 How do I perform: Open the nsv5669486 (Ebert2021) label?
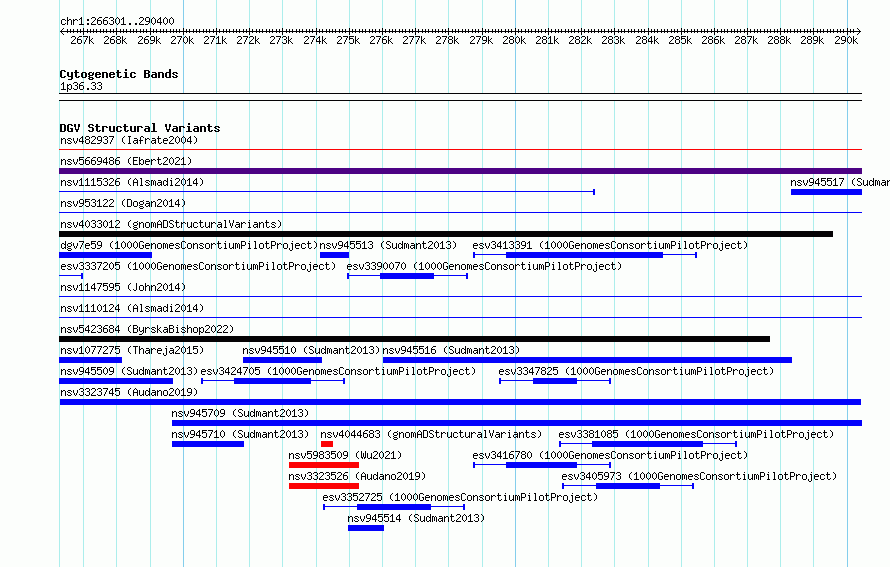pyautogui.click(x=126, y=161)
